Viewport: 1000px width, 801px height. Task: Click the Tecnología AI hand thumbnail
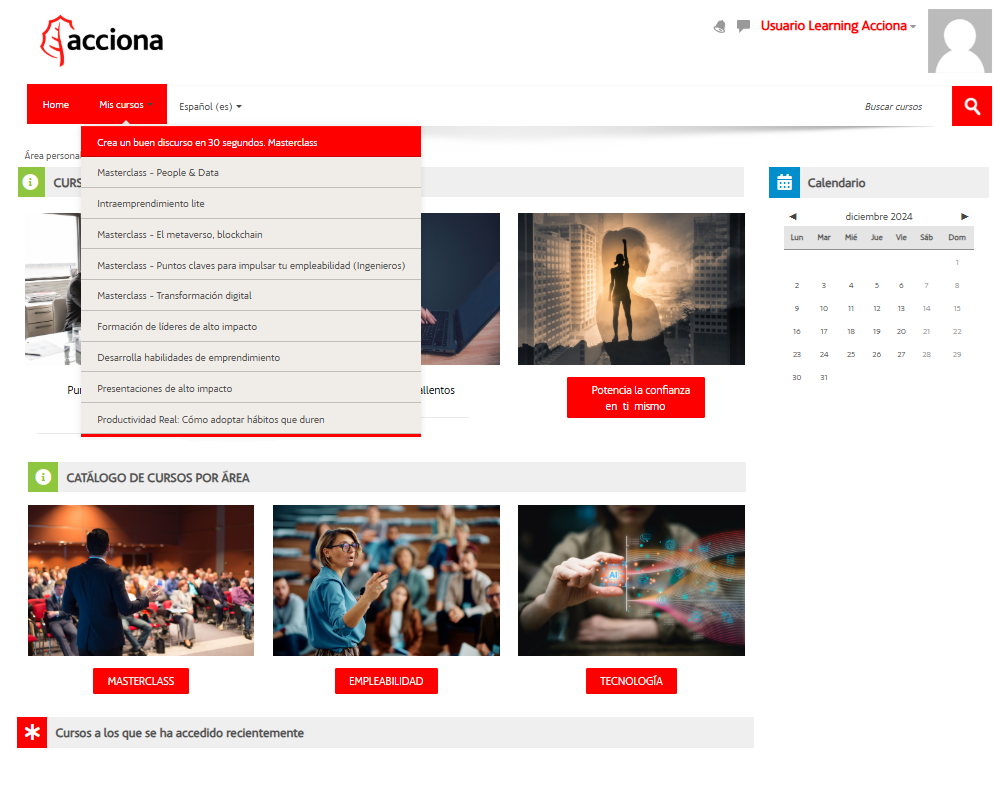click(x=631, y=580)
